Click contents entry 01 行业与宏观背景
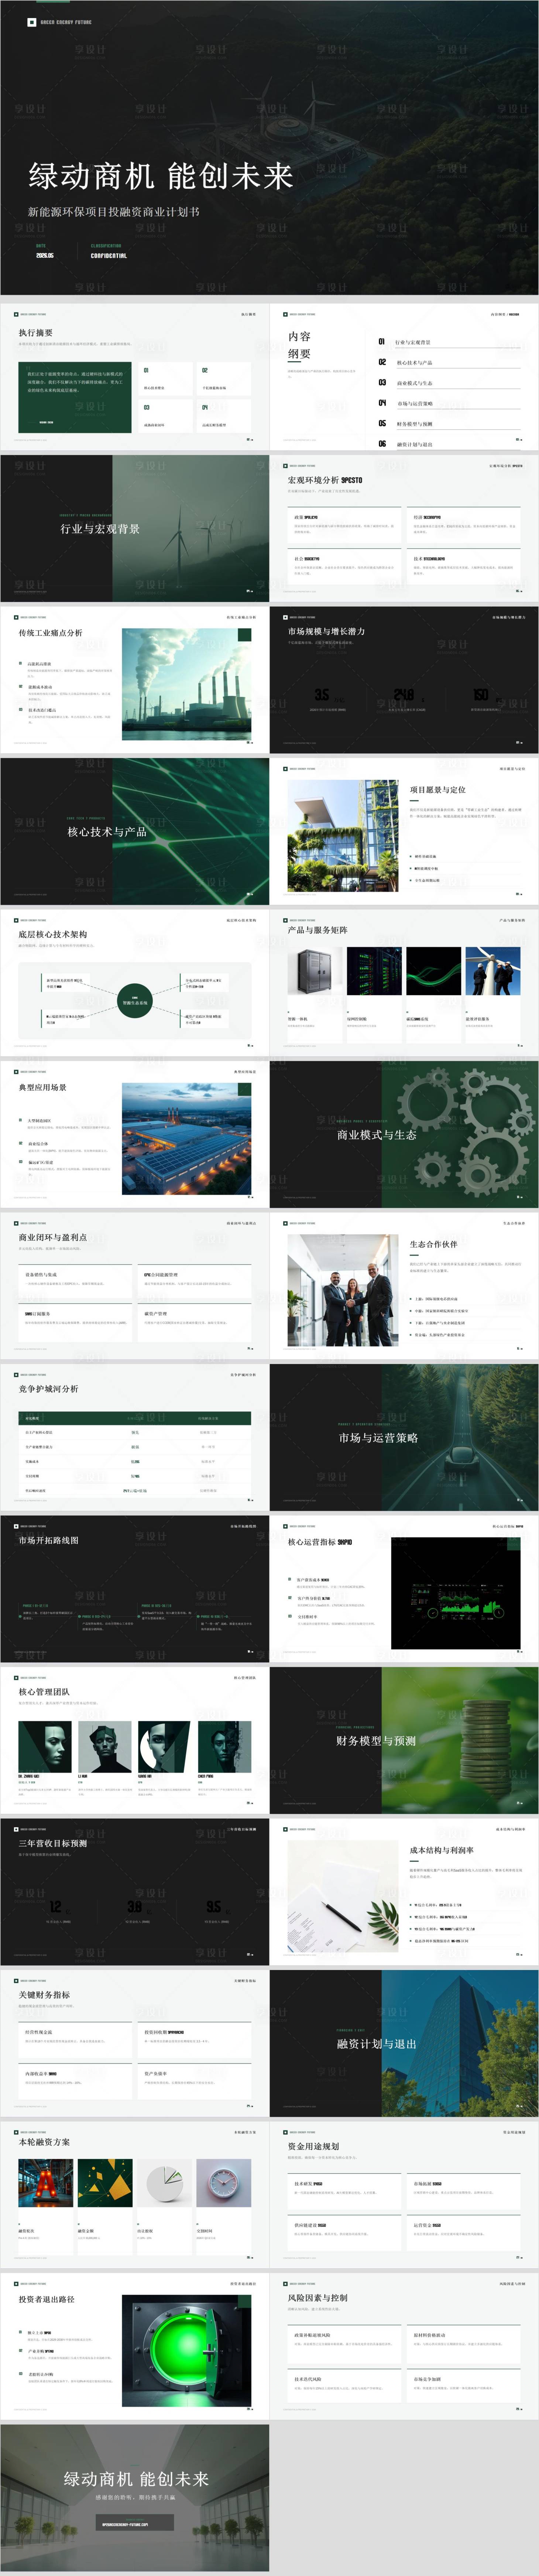The height and width of the screenshot is (2576, 539). coord(448,342)
